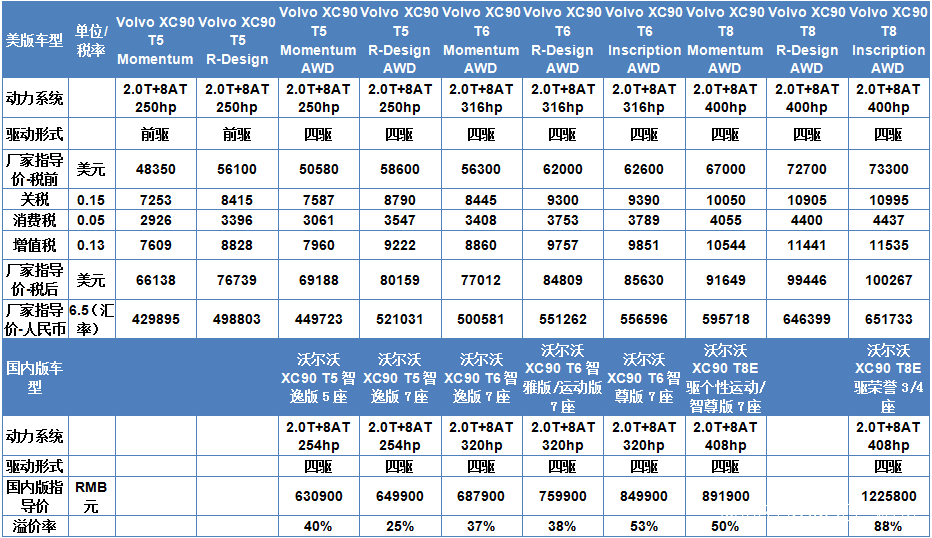Click the RMB 元 unit cell
The width and height of the screenshot is (932, 538).
pyautogui.click(x=92, y=496)
